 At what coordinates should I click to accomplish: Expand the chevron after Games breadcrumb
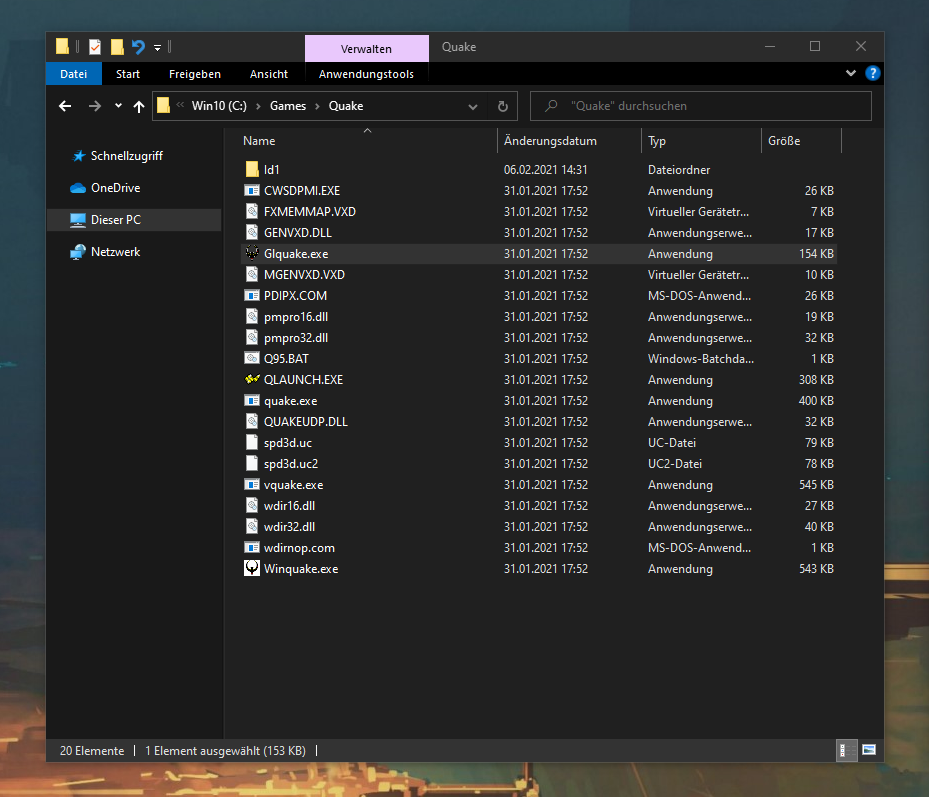click(x=318, y=106)
